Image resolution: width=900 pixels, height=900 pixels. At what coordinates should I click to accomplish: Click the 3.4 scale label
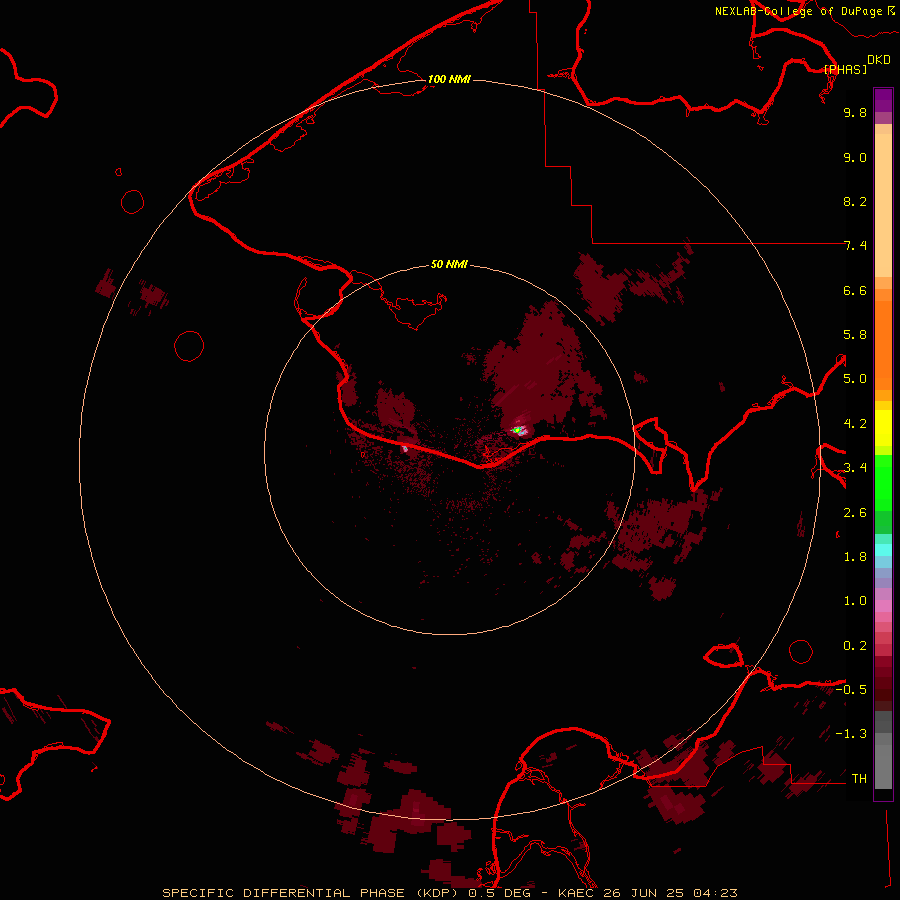855,468
